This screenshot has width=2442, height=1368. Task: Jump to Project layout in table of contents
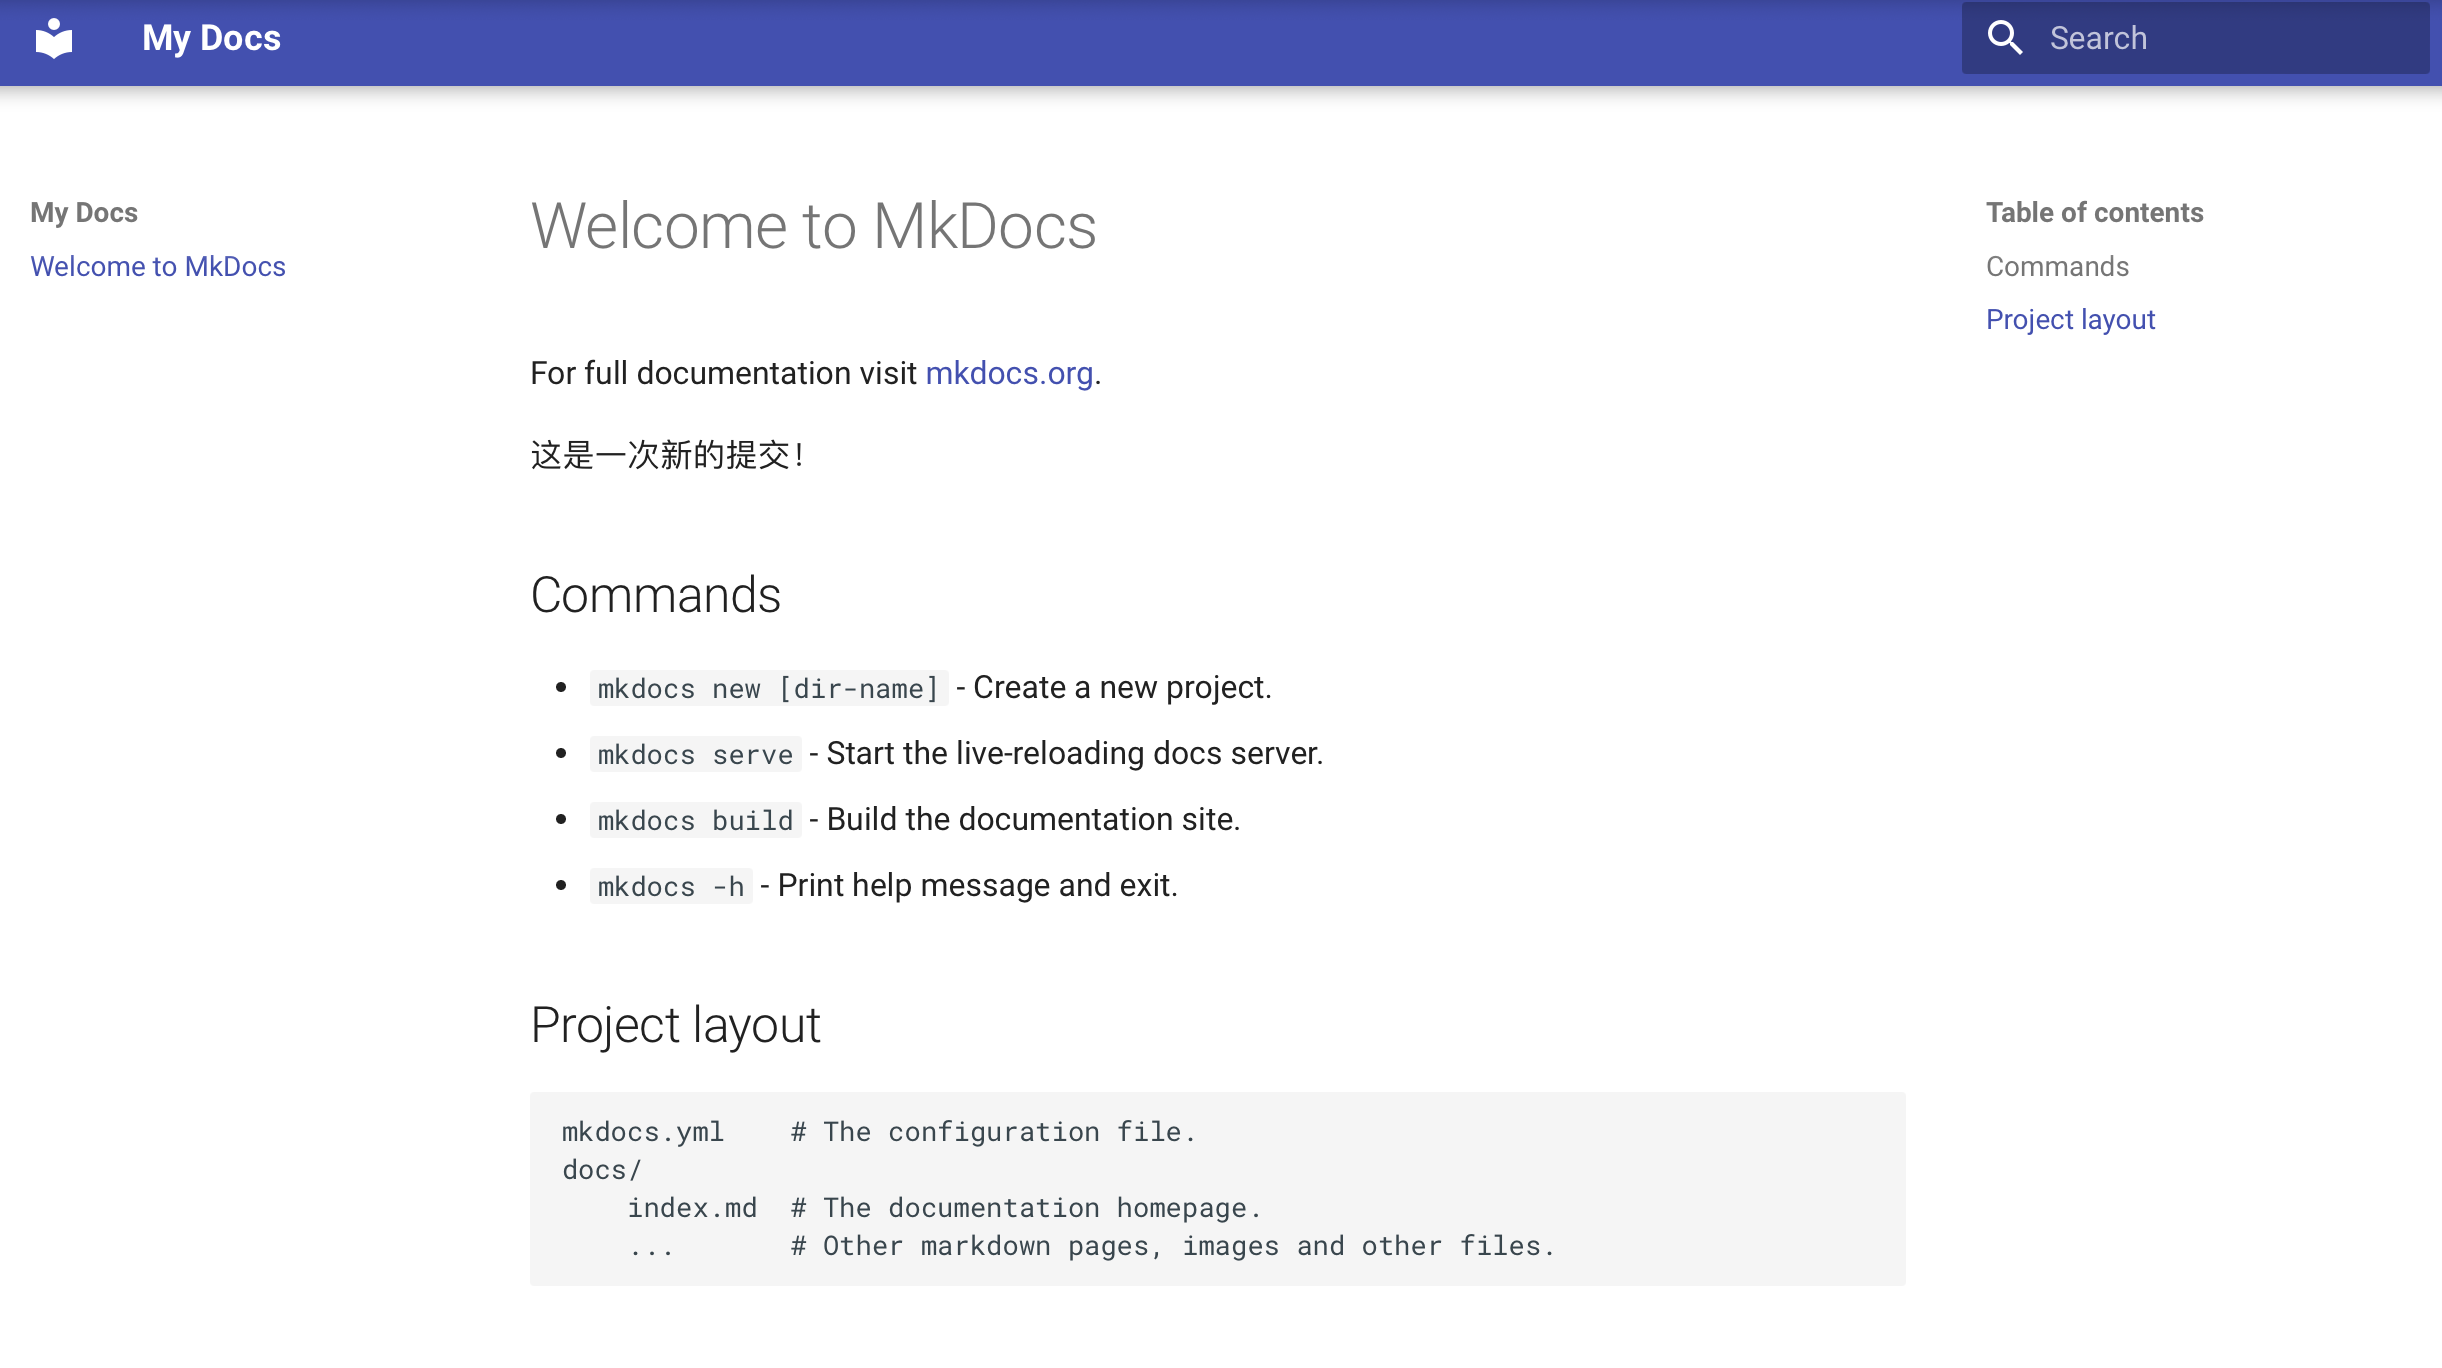(2070, 319)
